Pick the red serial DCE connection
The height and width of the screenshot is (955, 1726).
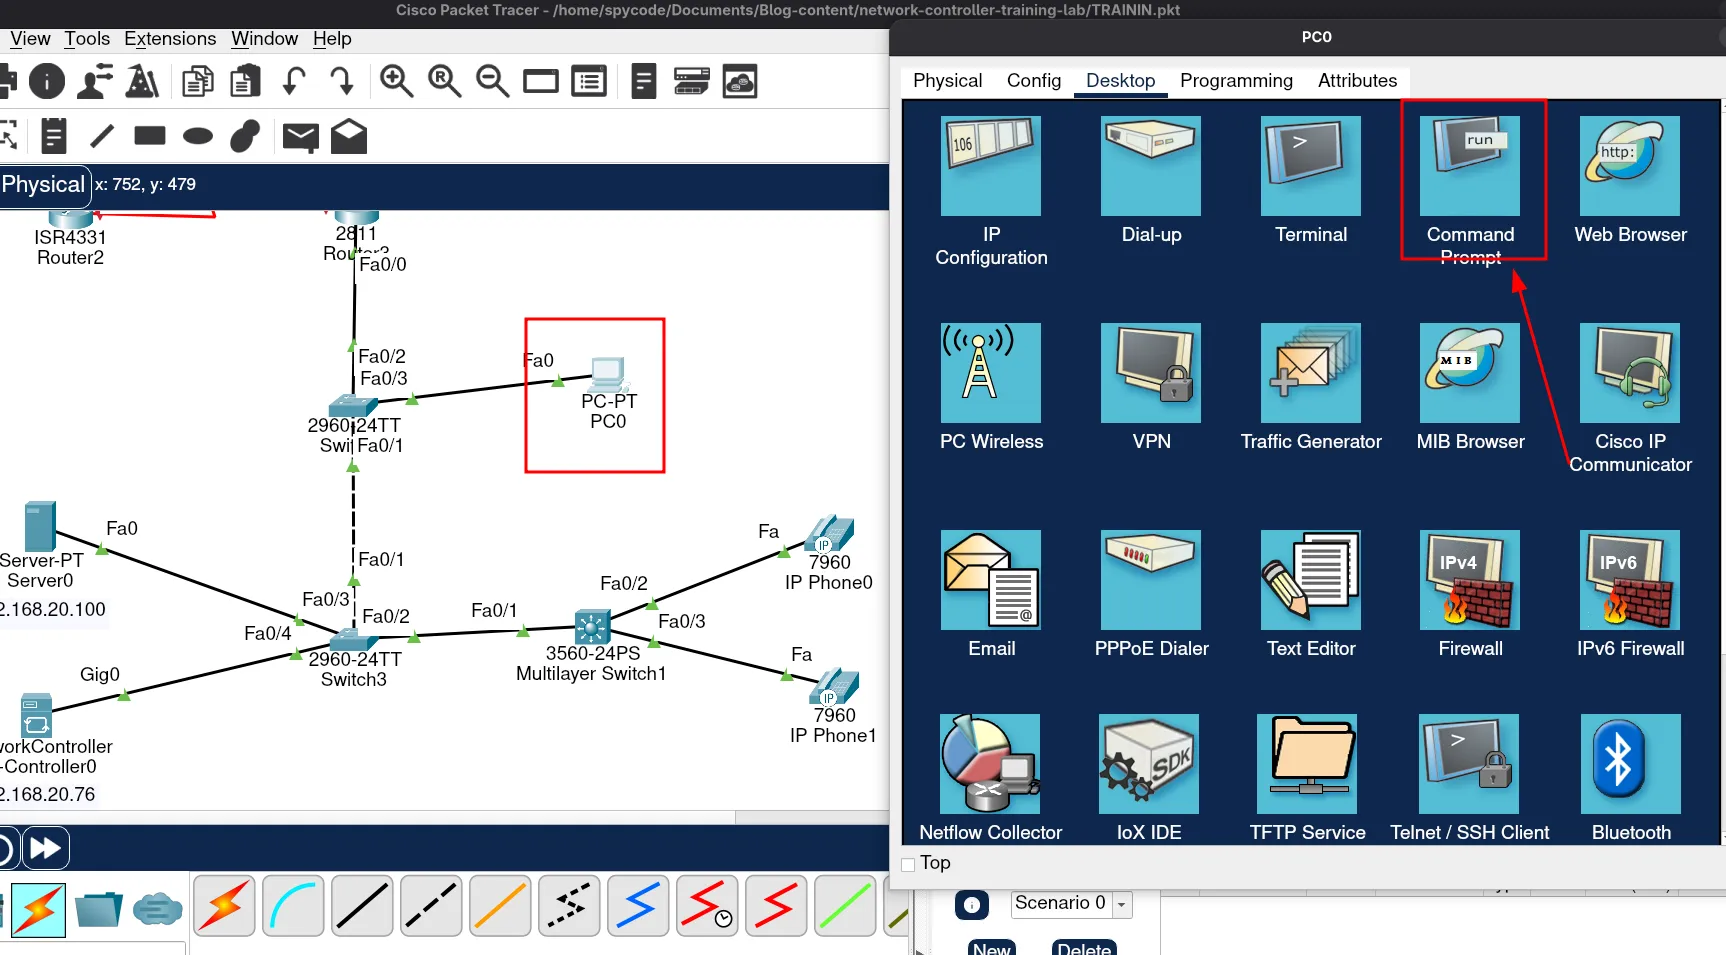click(707, 906)
